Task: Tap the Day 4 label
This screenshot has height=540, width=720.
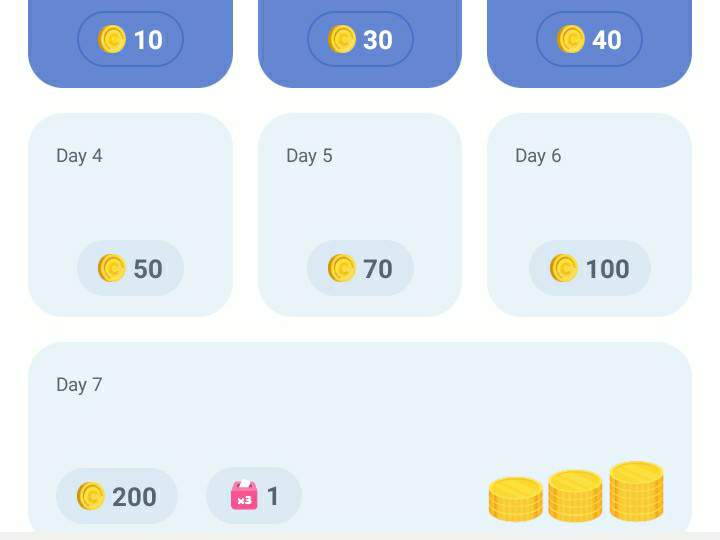Action: (79, 156)
